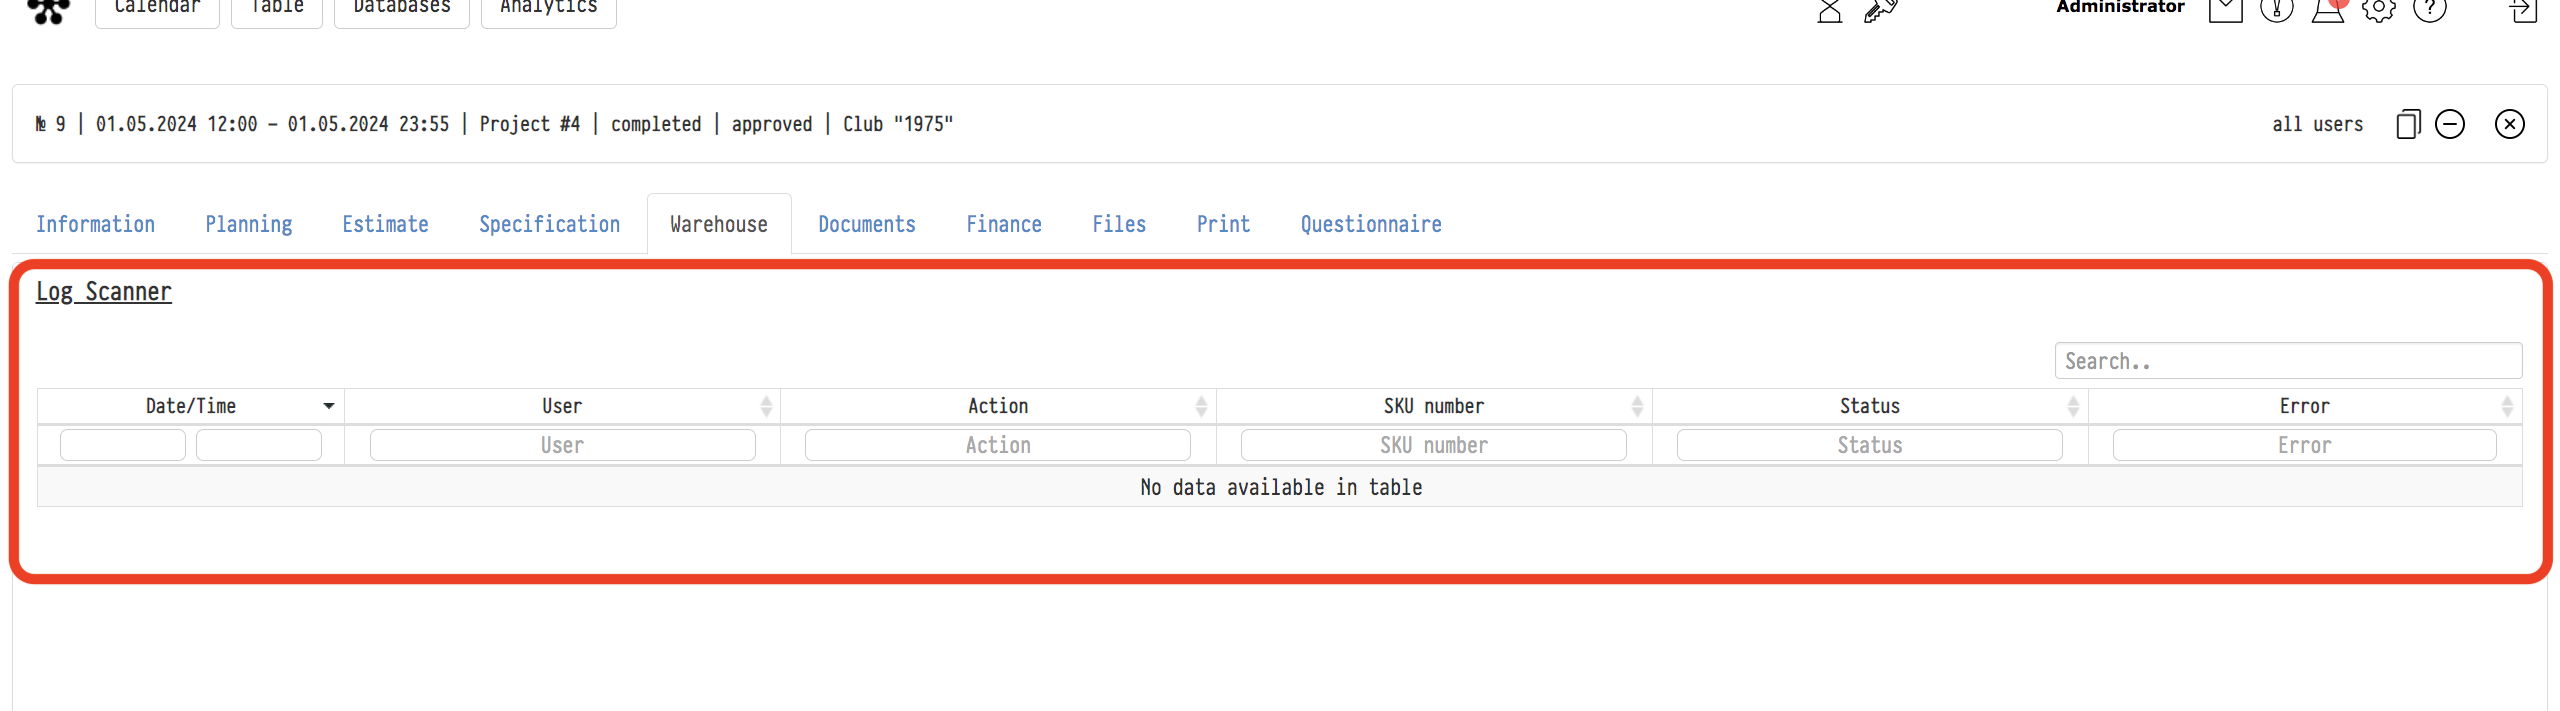2560x711 pixels.
Task: Open notifications via the bell icon
Action: [x=2327, y=10]
